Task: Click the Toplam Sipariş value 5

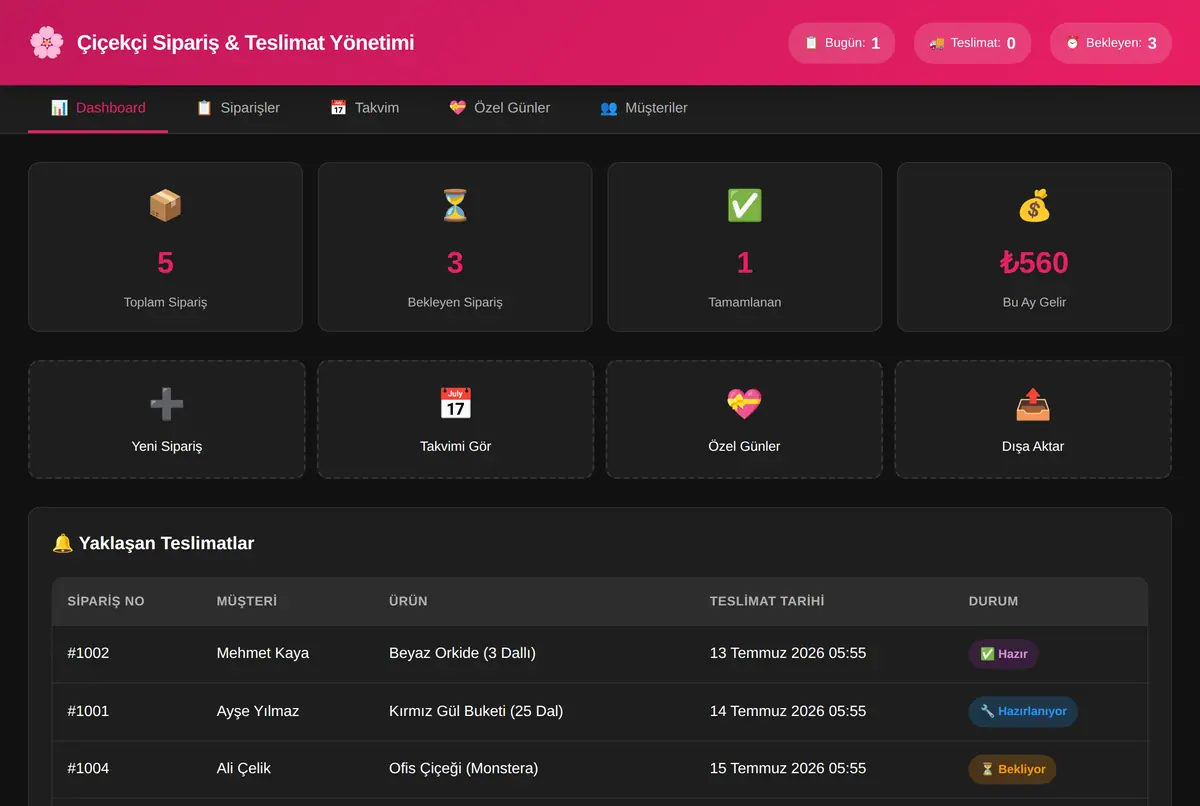Action: tap(165, 262)
